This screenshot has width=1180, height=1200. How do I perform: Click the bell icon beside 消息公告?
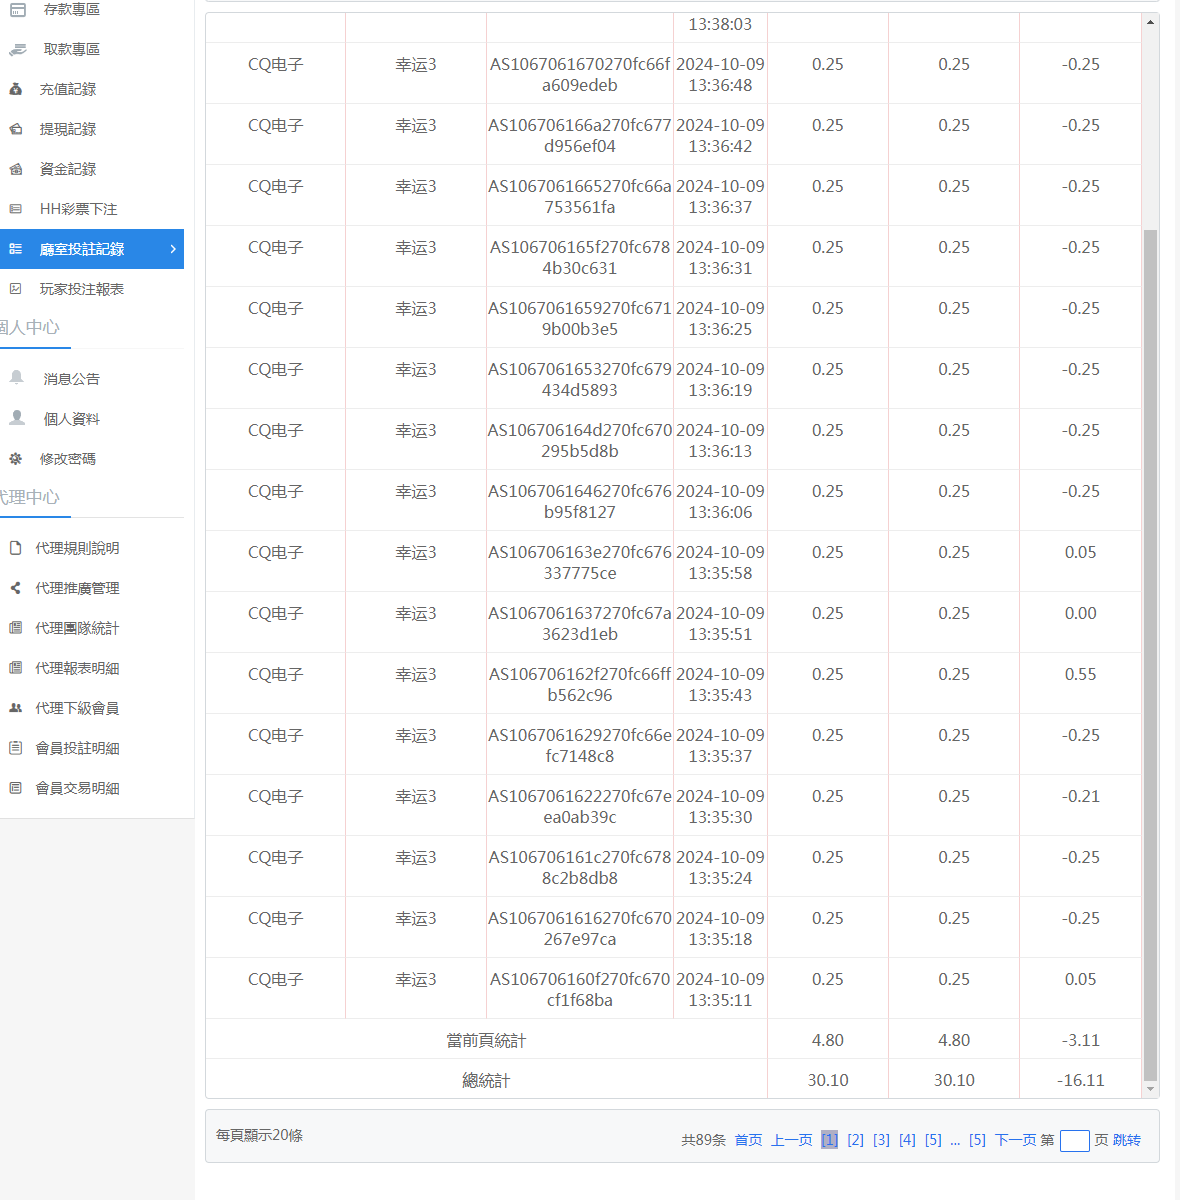(17, 378)
